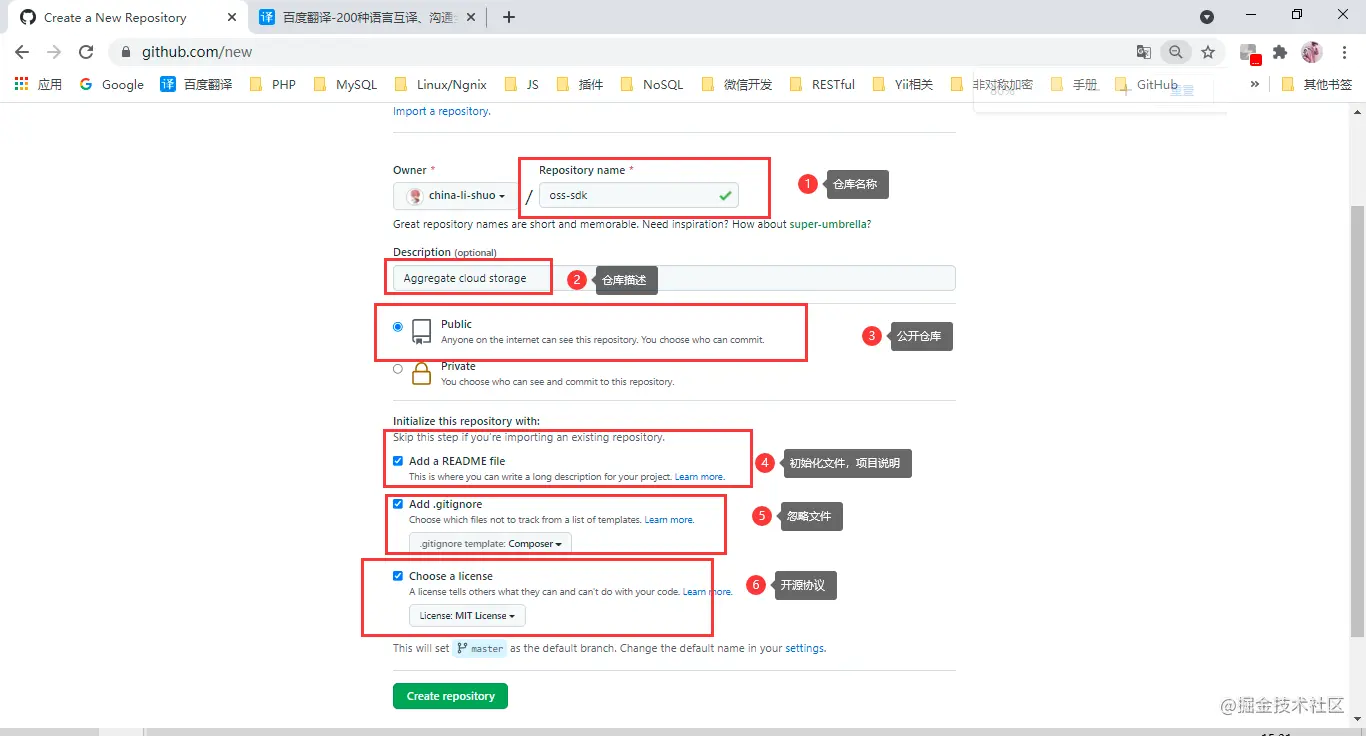The image size is (1366, 736).
Task: Bookmark this page with the star icon
Action: point(1208,52)
